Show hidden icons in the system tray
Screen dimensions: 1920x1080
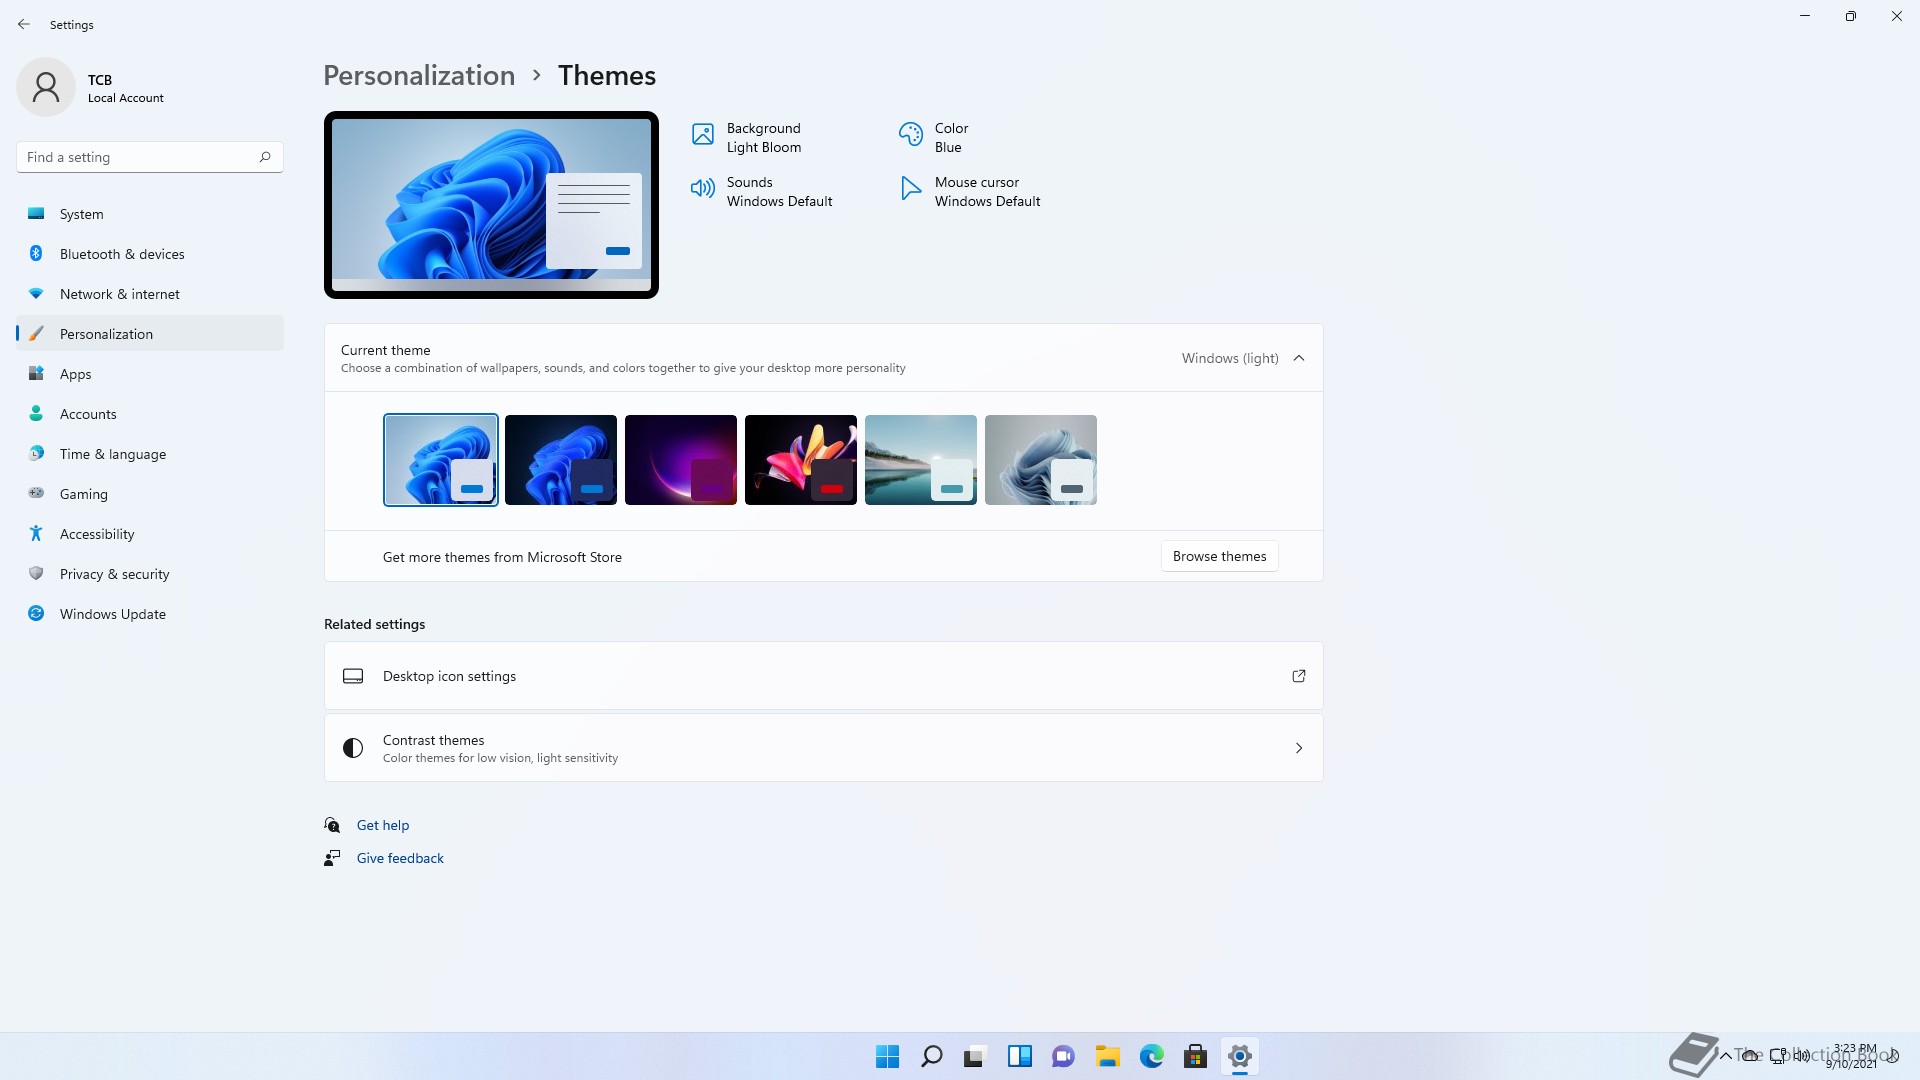point(1726,1056)
